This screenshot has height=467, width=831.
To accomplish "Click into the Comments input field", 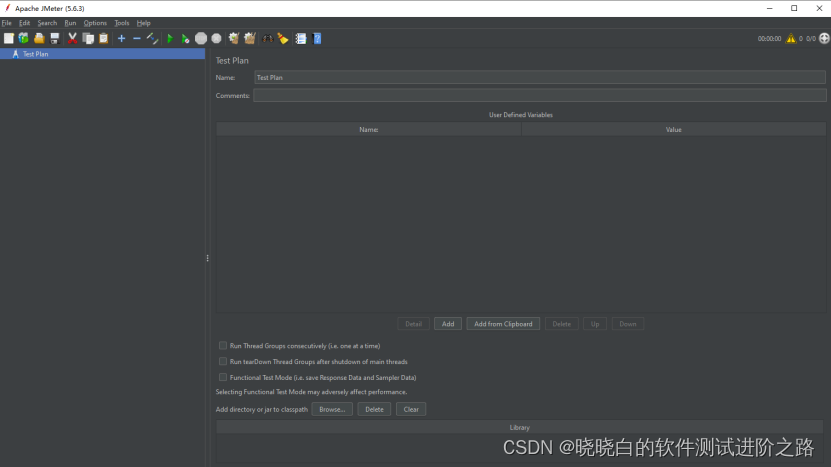I will (x=540, y=95).
